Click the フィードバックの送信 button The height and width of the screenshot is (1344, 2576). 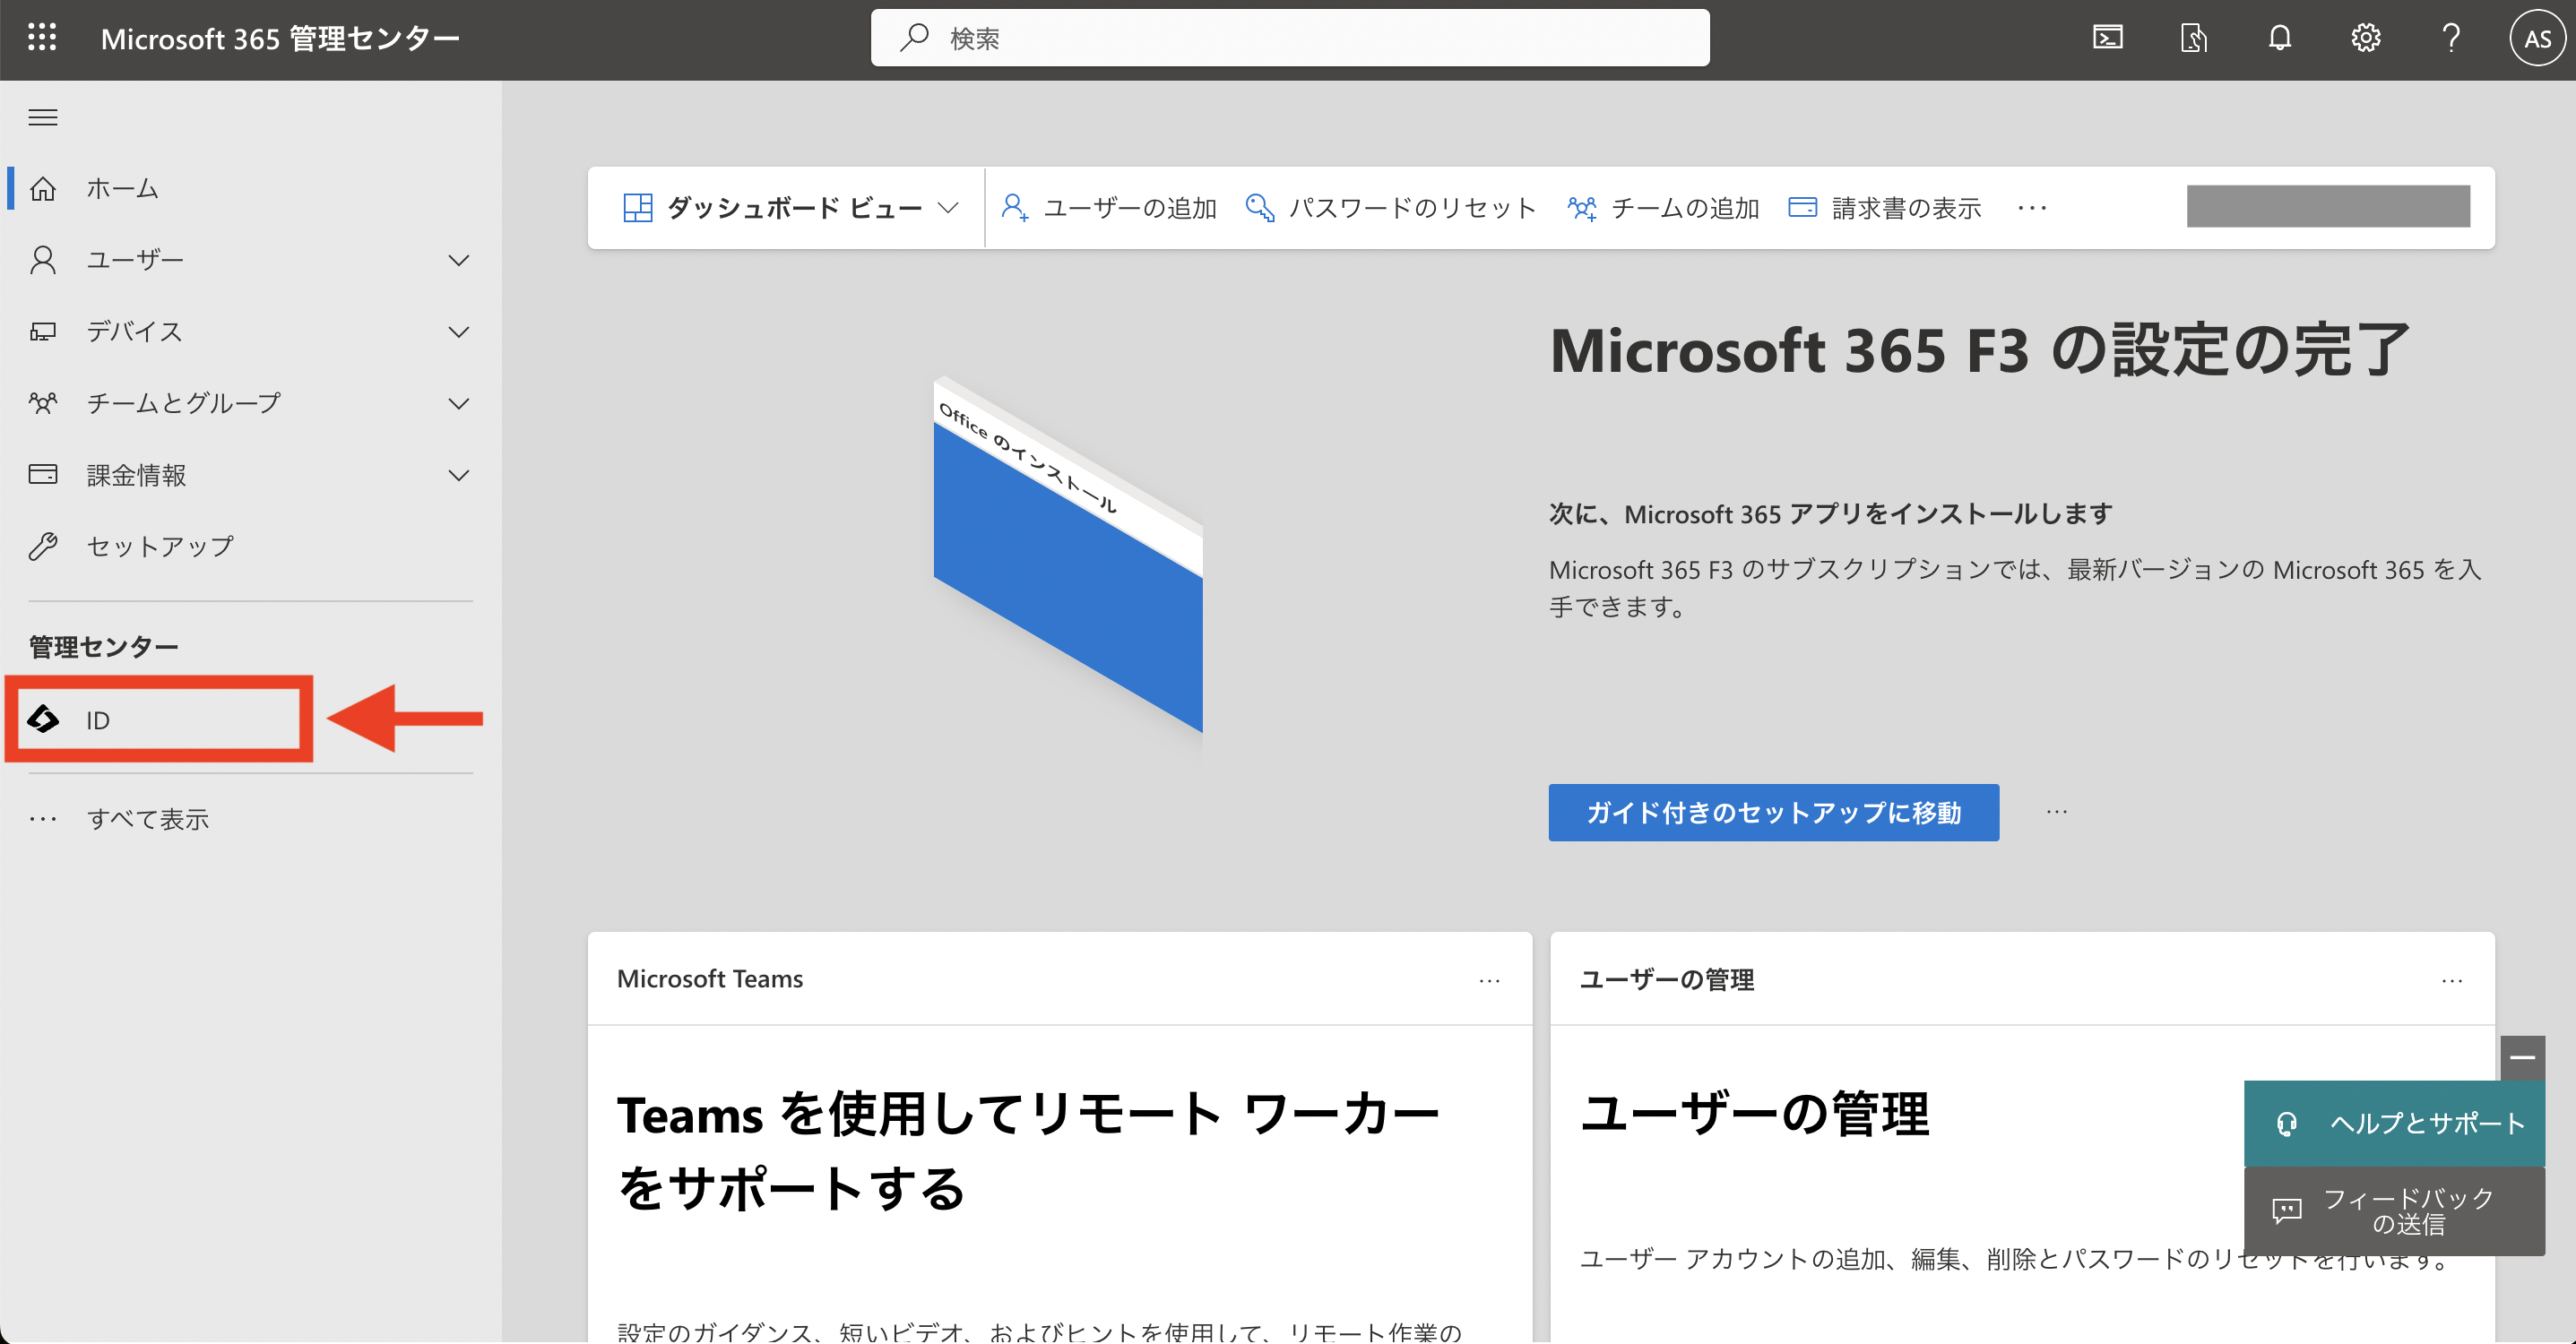pos(2394,1211)
